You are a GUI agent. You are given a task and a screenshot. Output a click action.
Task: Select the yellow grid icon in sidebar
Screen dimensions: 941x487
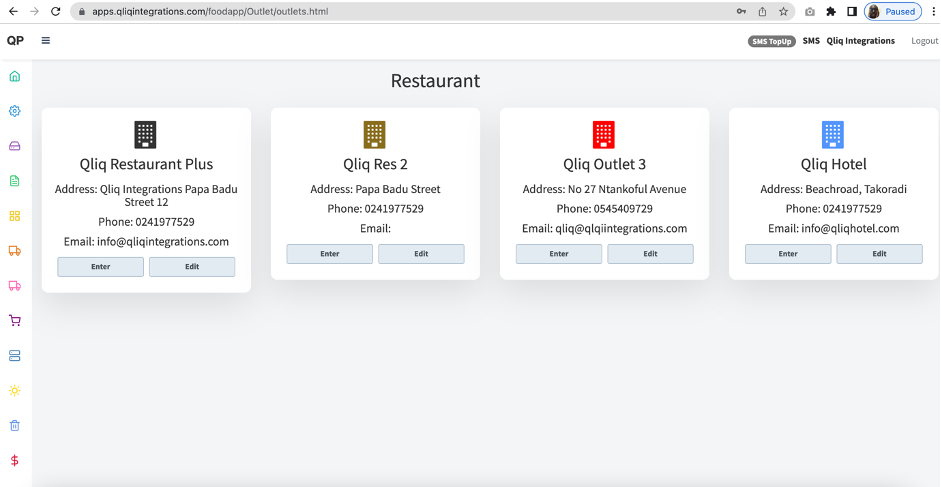(x=15, y=216)
